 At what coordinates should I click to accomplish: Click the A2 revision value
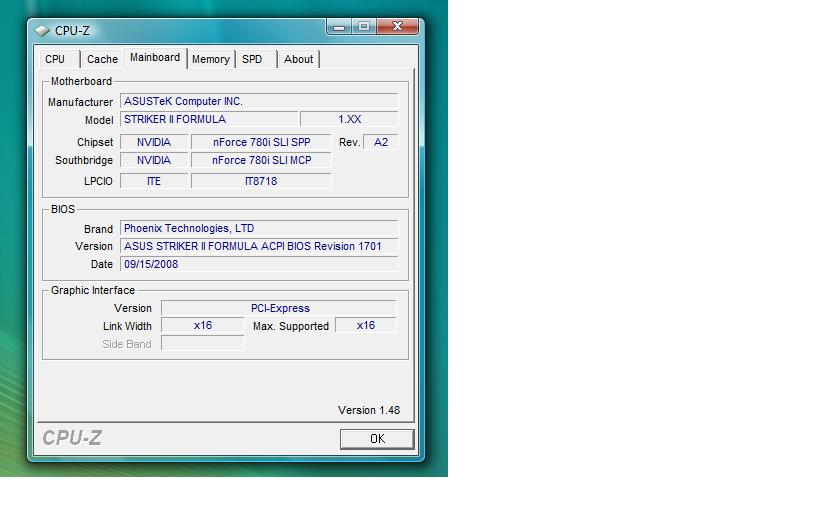point(381,142)
